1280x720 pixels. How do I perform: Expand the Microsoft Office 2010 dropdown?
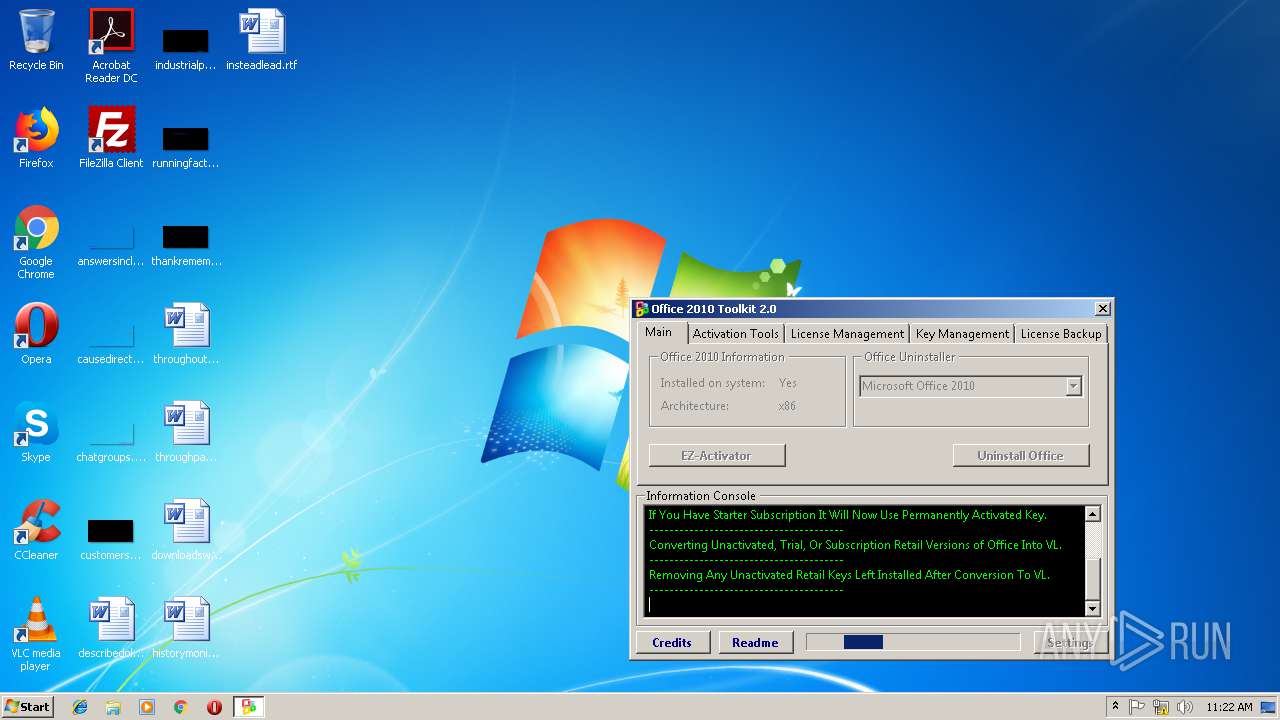[x=1073, y=386]
